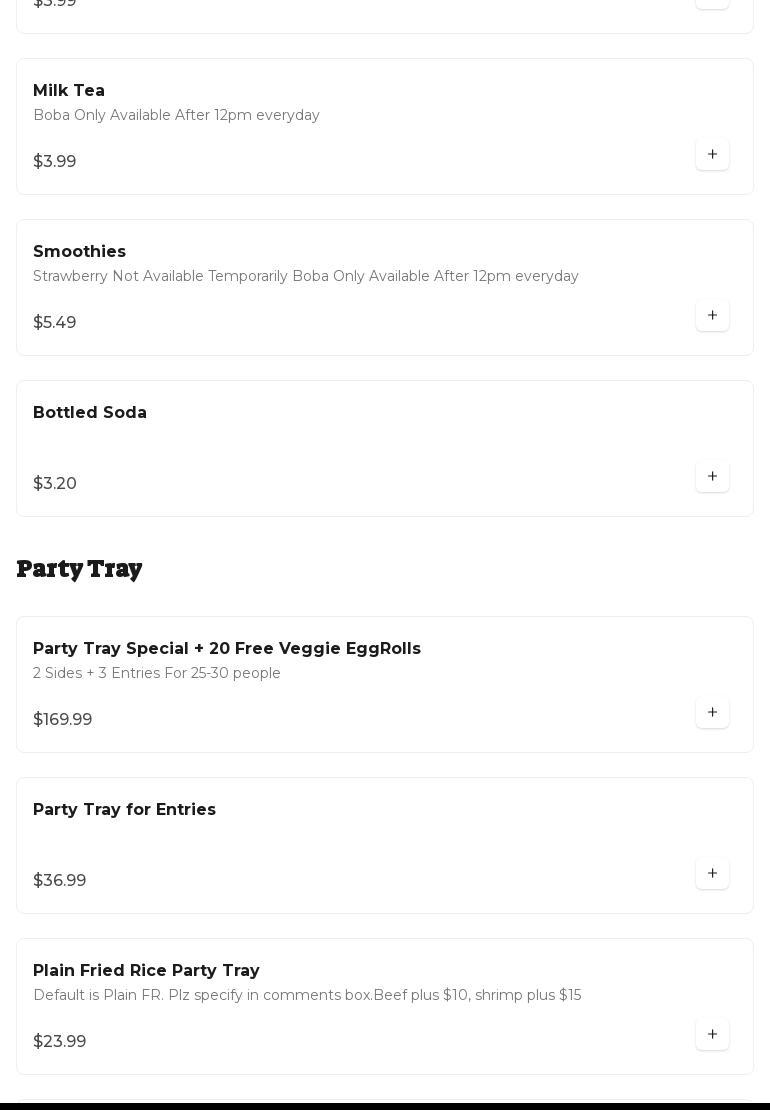This screenshot has height=1110, width=770.
Task: Select the Party Tray for Entries title
Action: click(124, 810)
